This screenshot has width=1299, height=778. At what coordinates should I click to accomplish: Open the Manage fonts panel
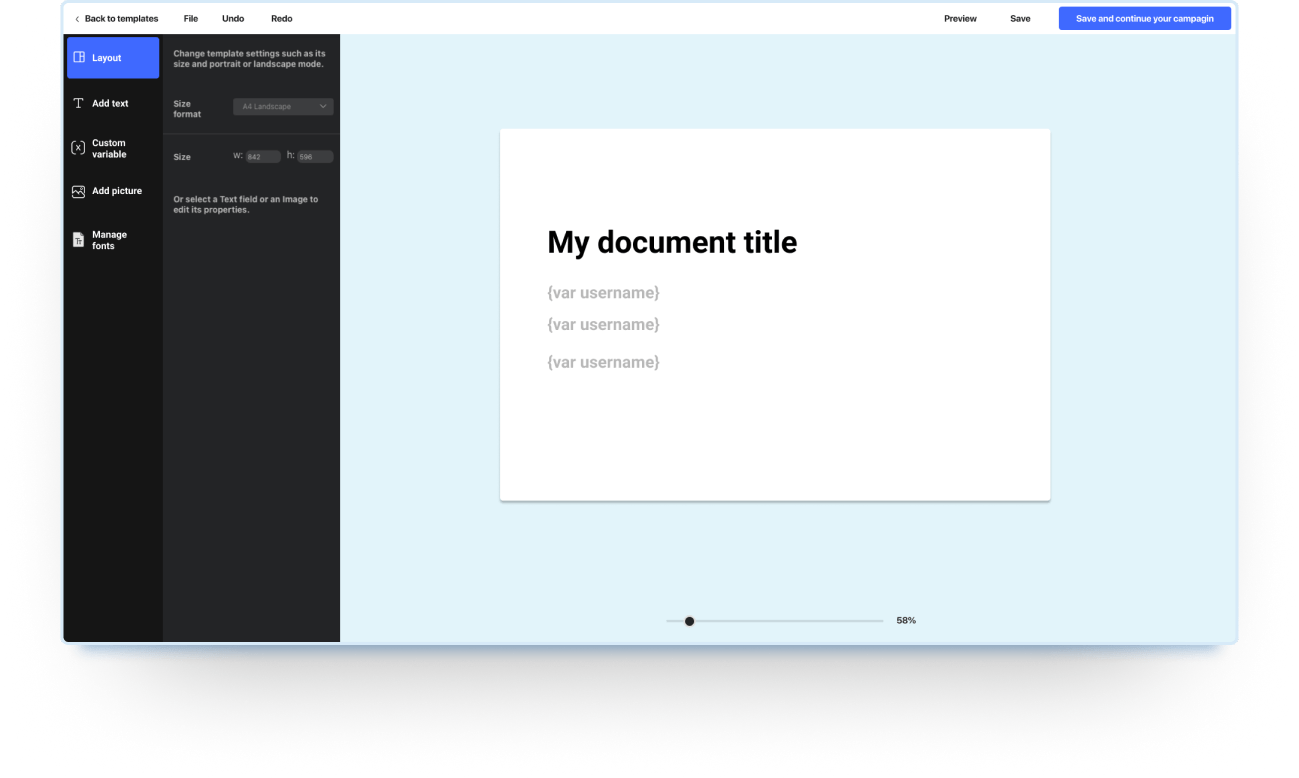(108, 240)
